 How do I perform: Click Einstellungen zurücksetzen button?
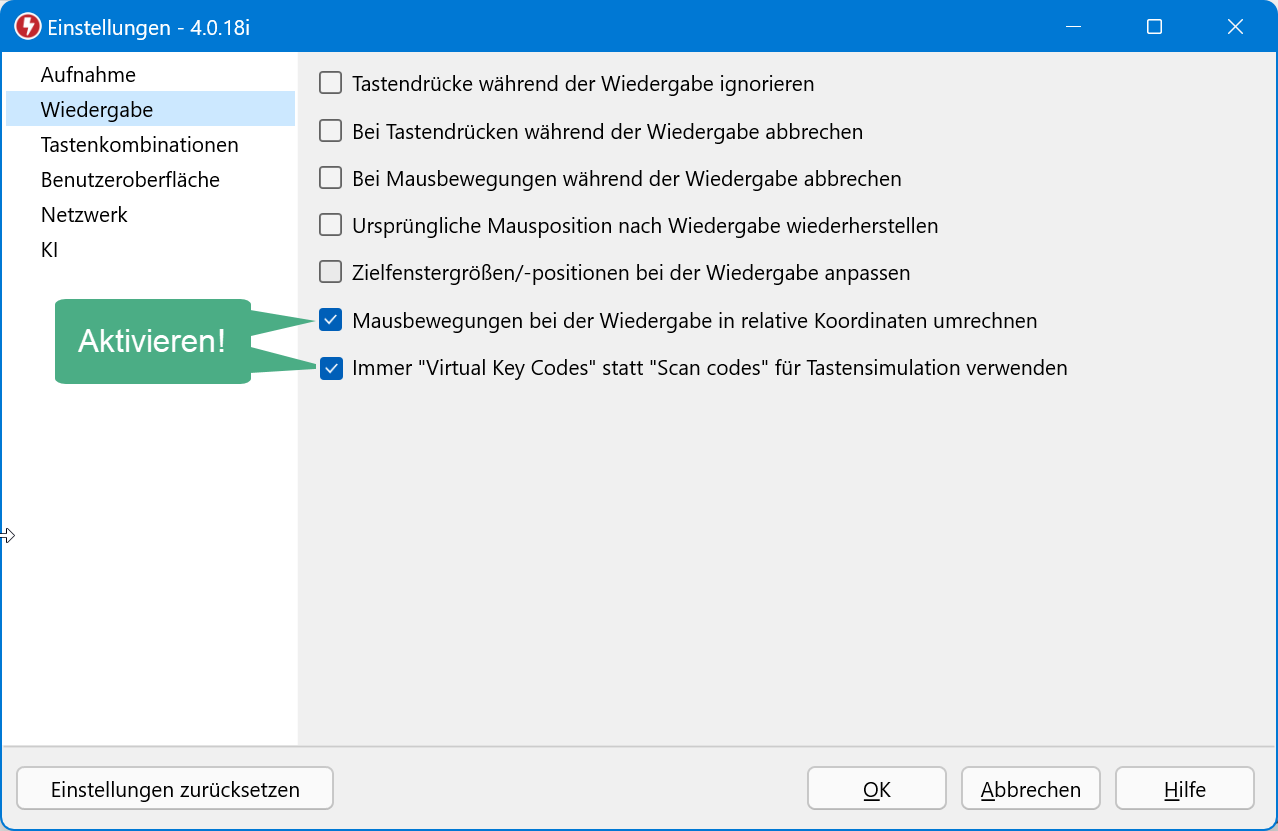point(175,789)
